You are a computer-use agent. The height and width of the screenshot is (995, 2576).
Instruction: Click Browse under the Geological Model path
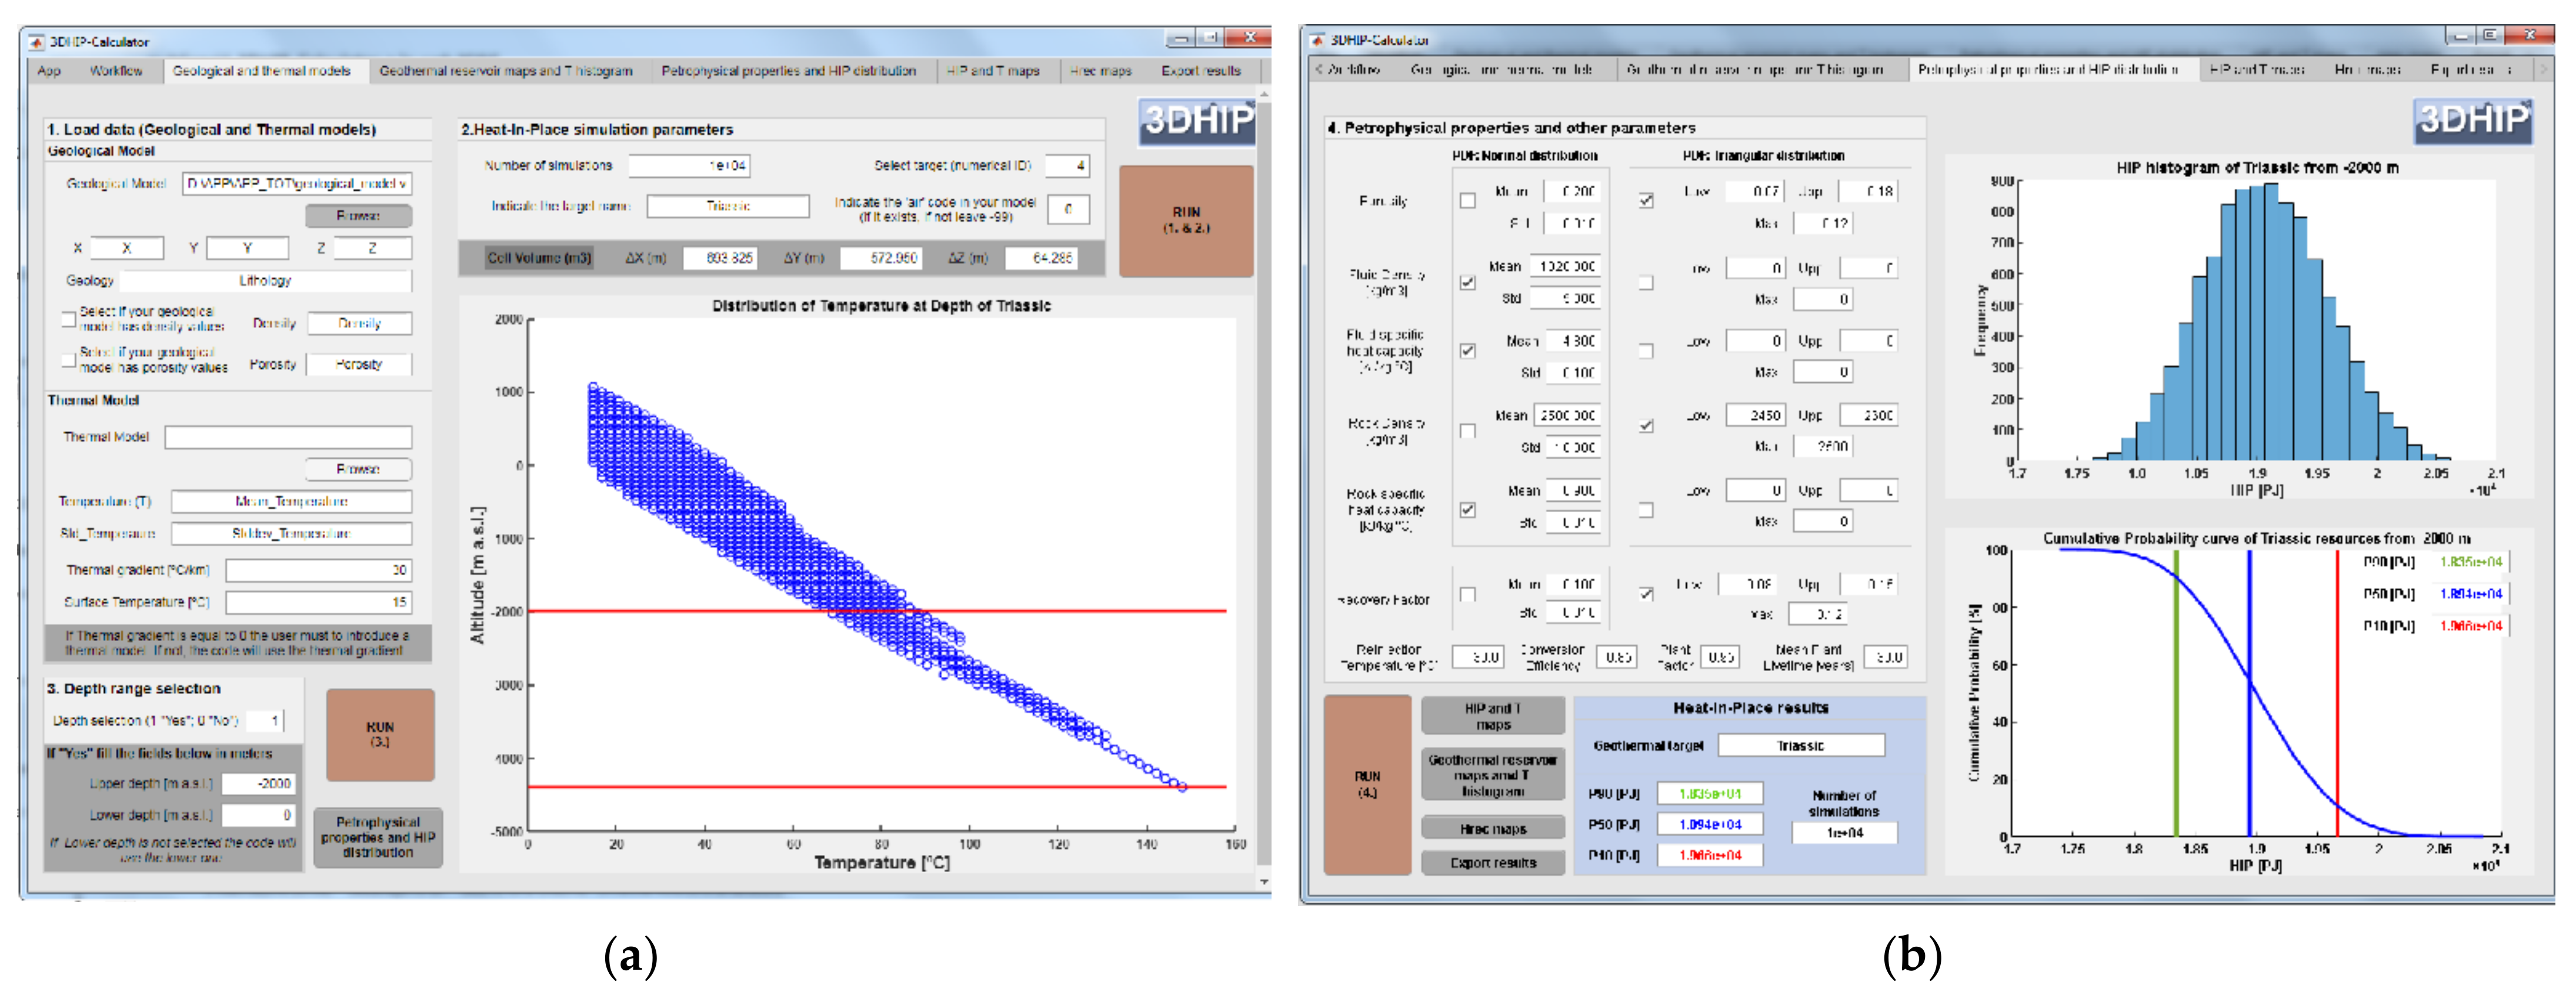pyautogui.click(x=358, y=216)
